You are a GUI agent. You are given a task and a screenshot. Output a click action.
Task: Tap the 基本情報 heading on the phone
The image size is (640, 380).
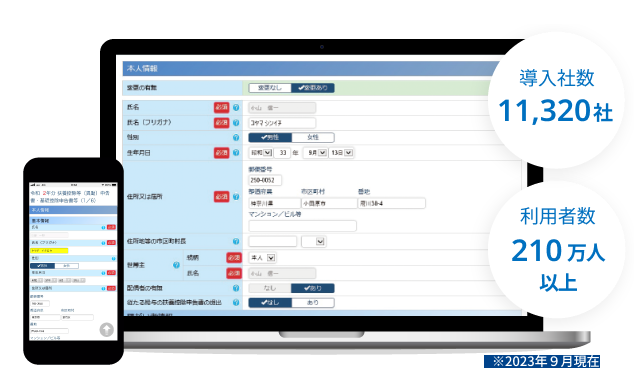(73, 220)
